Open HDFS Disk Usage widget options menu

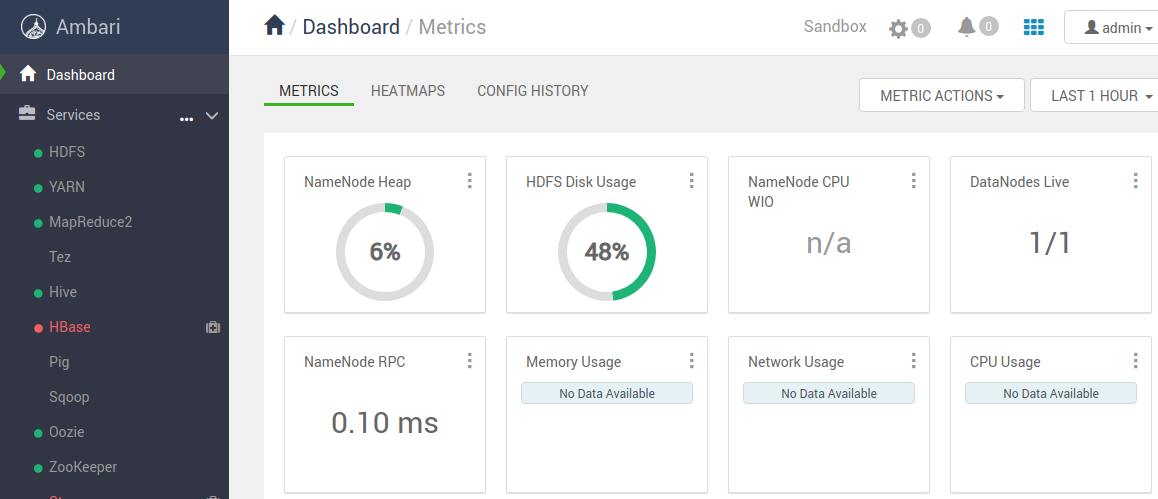tap(692, 181)
